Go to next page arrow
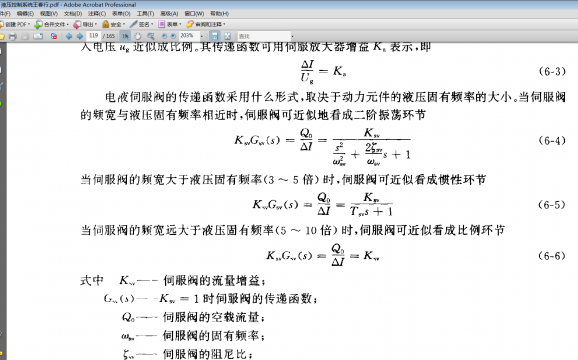The height and width of the screenshot is (360, 578). tap(79, 36)
